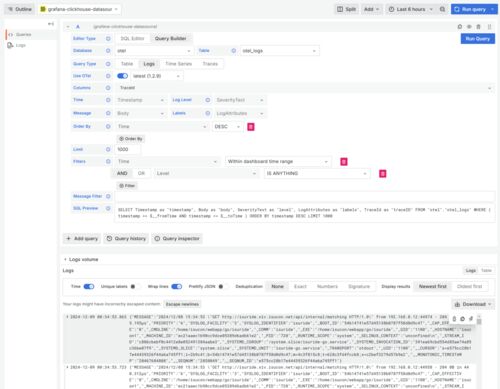Click the blue Run Query editor button
This screenshot has width=500, height=389.
[478, 39]
